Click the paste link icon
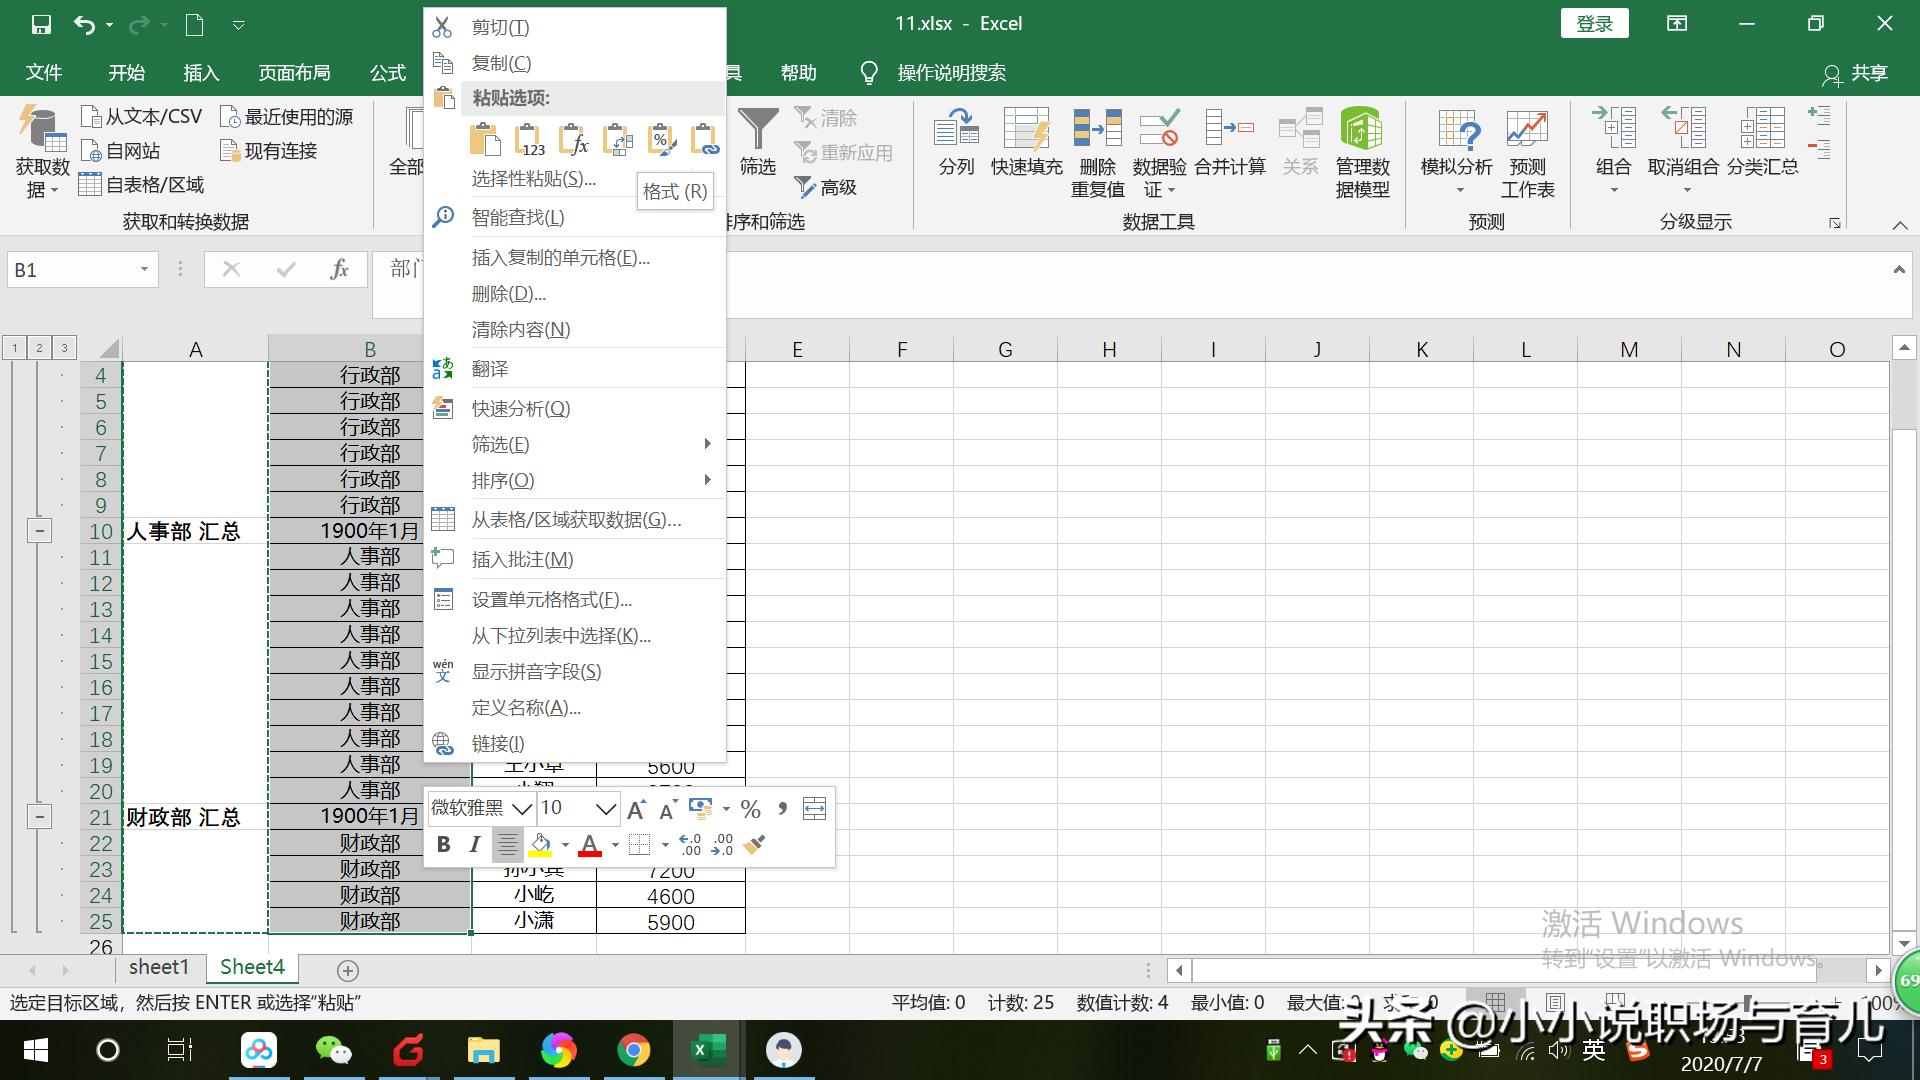1920x1080 pixels. click(705, 140)
